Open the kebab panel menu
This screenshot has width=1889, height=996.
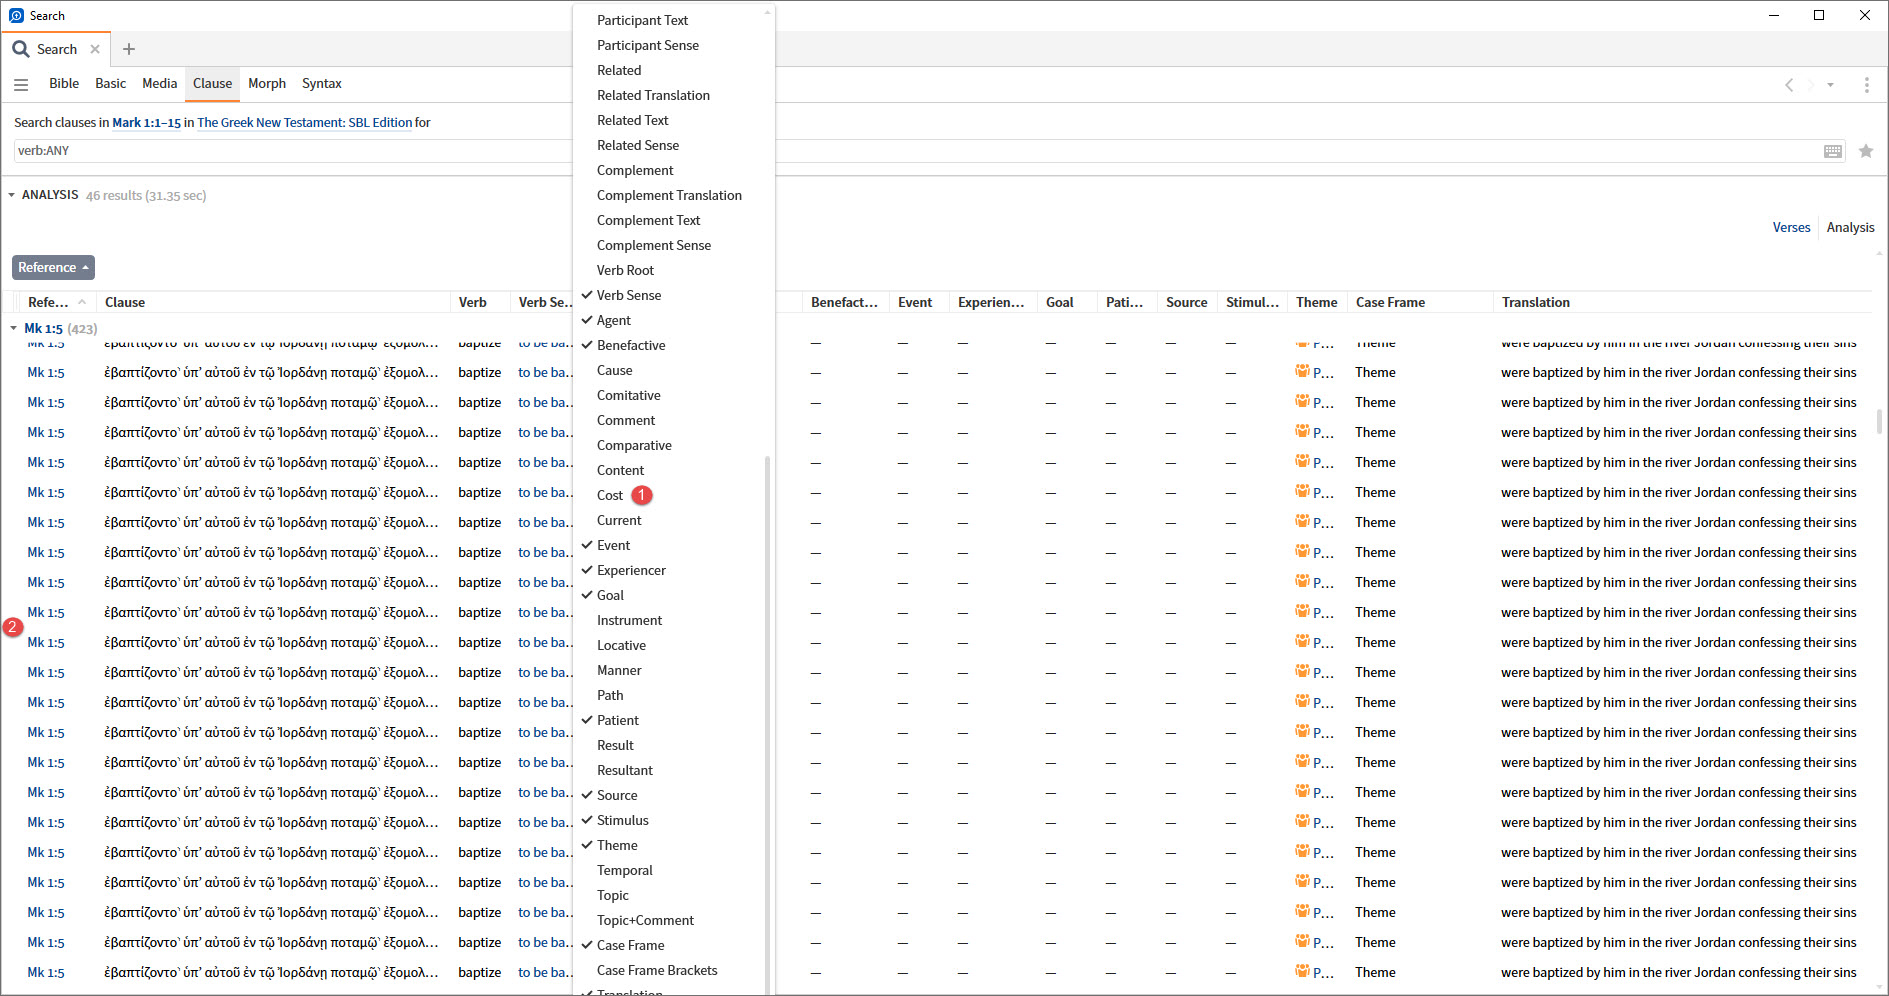coord(1866,85)
